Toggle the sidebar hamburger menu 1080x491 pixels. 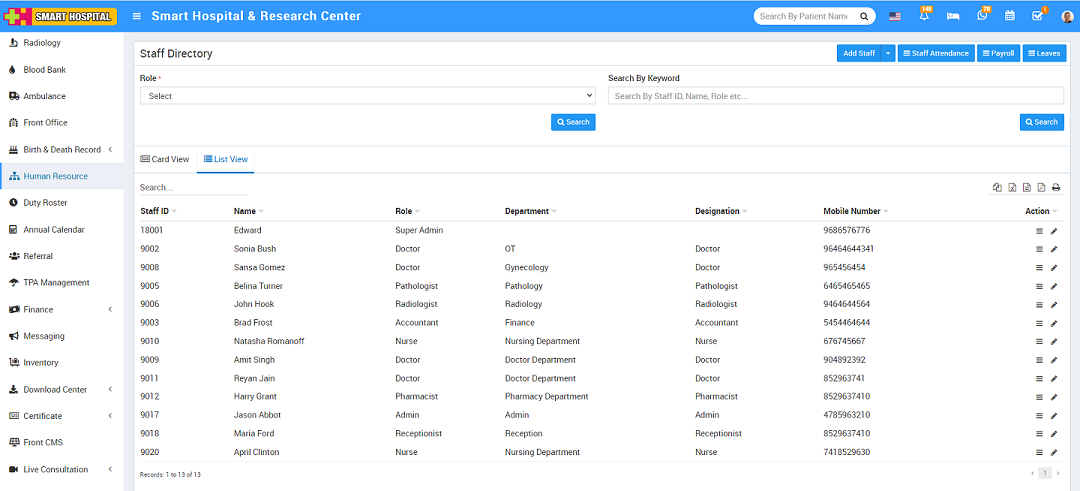click(x=137, y=16)
